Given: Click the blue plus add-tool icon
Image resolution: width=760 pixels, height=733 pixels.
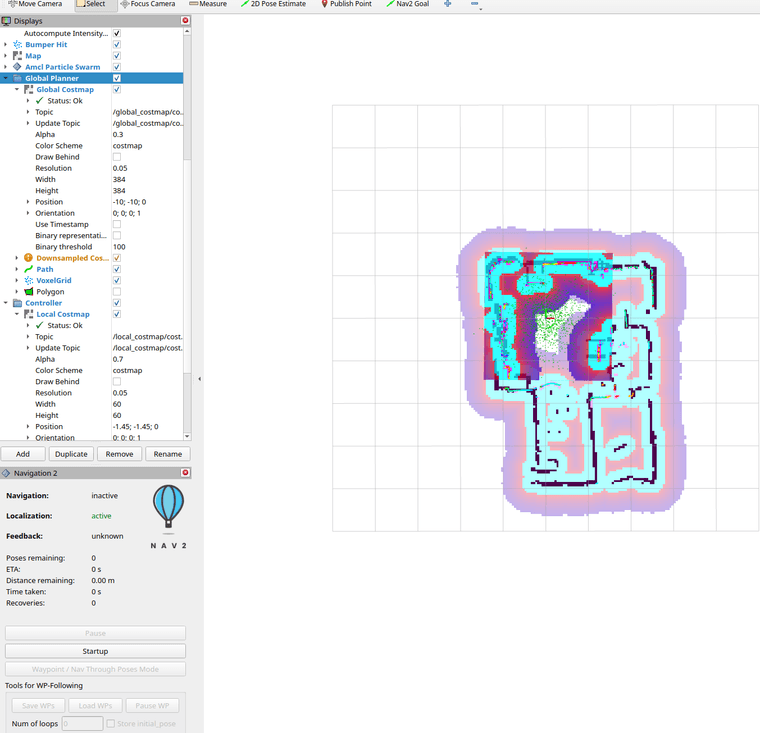Looking at the screenshot, I should coord(447,4).
